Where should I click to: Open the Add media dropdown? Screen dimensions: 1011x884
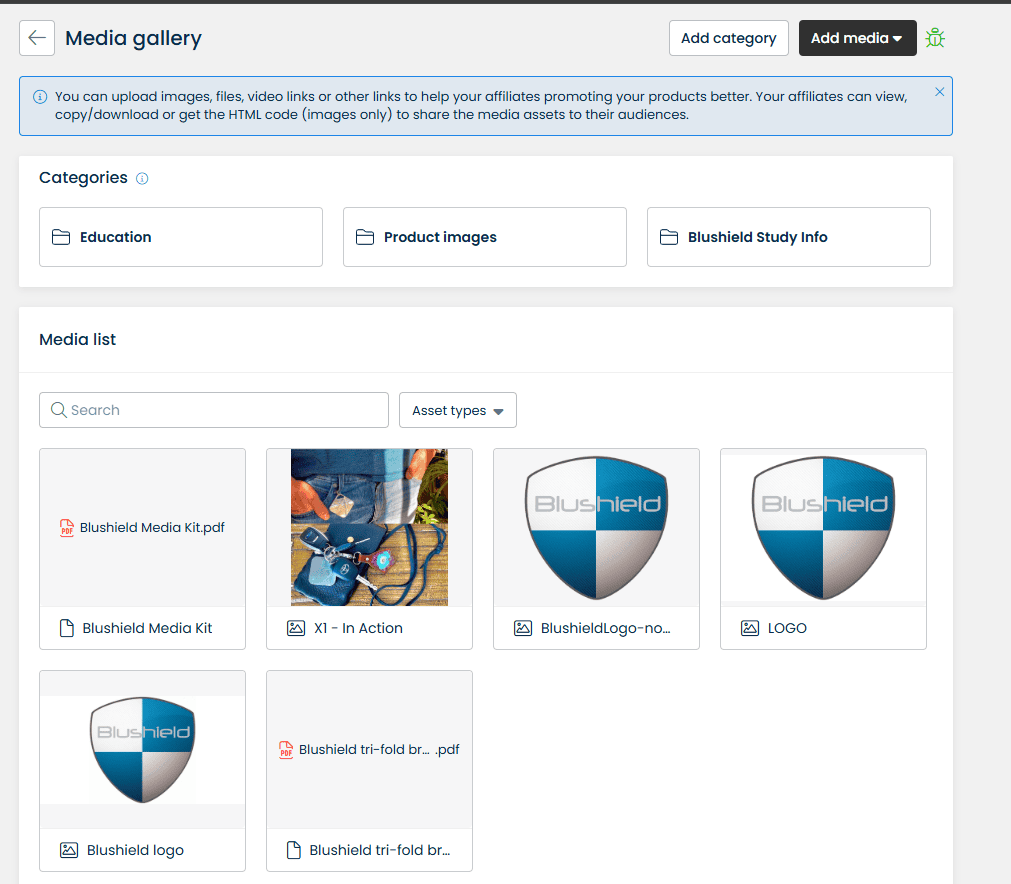(x=857, y=38)
